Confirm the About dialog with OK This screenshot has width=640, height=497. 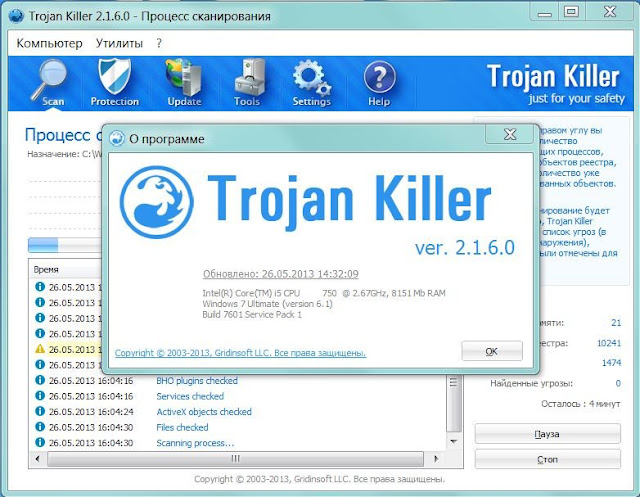[x=492, y=351]
